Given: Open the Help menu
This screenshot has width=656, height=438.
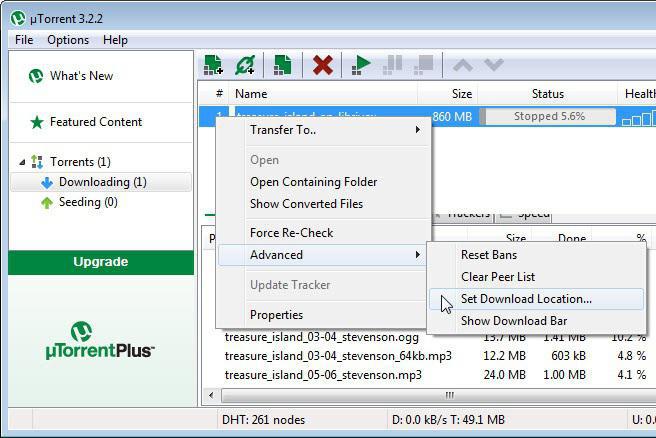Looking at the screenshot, I should coord(115,40).
